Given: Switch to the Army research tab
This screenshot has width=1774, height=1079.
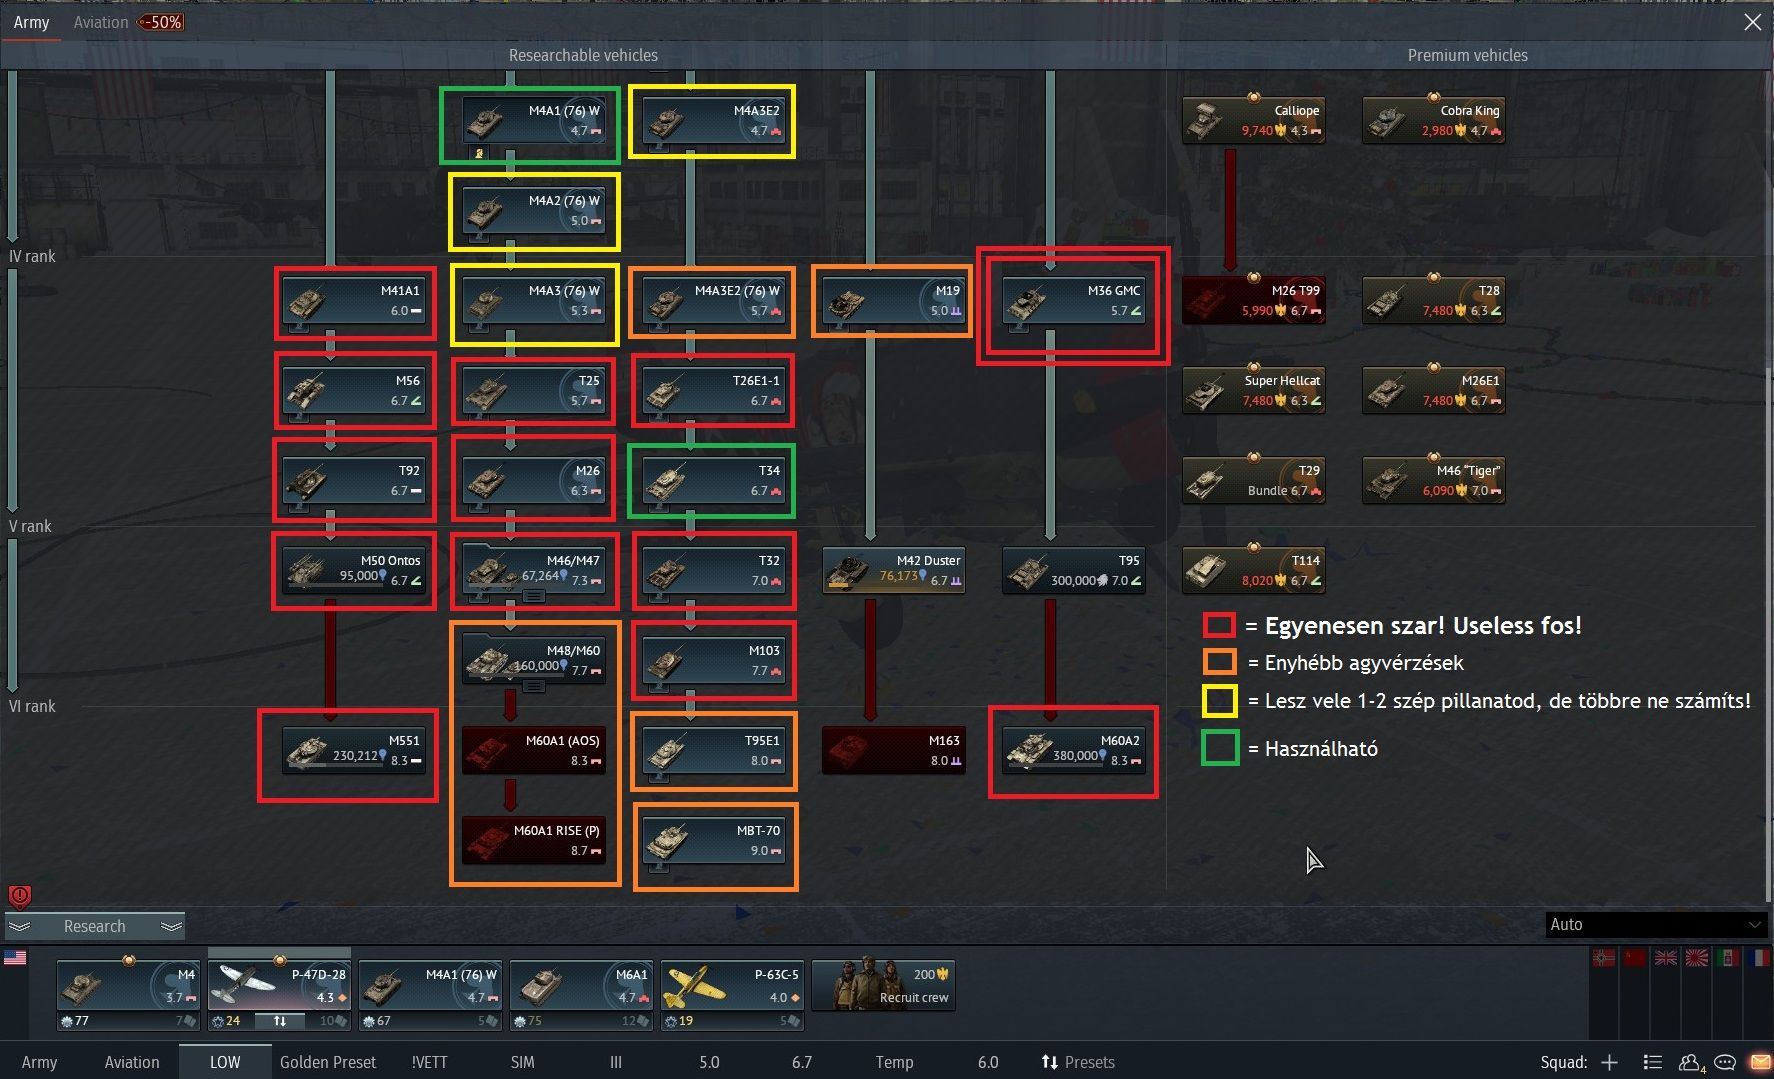Looking at the screenshot, I should tap(31, 22).
